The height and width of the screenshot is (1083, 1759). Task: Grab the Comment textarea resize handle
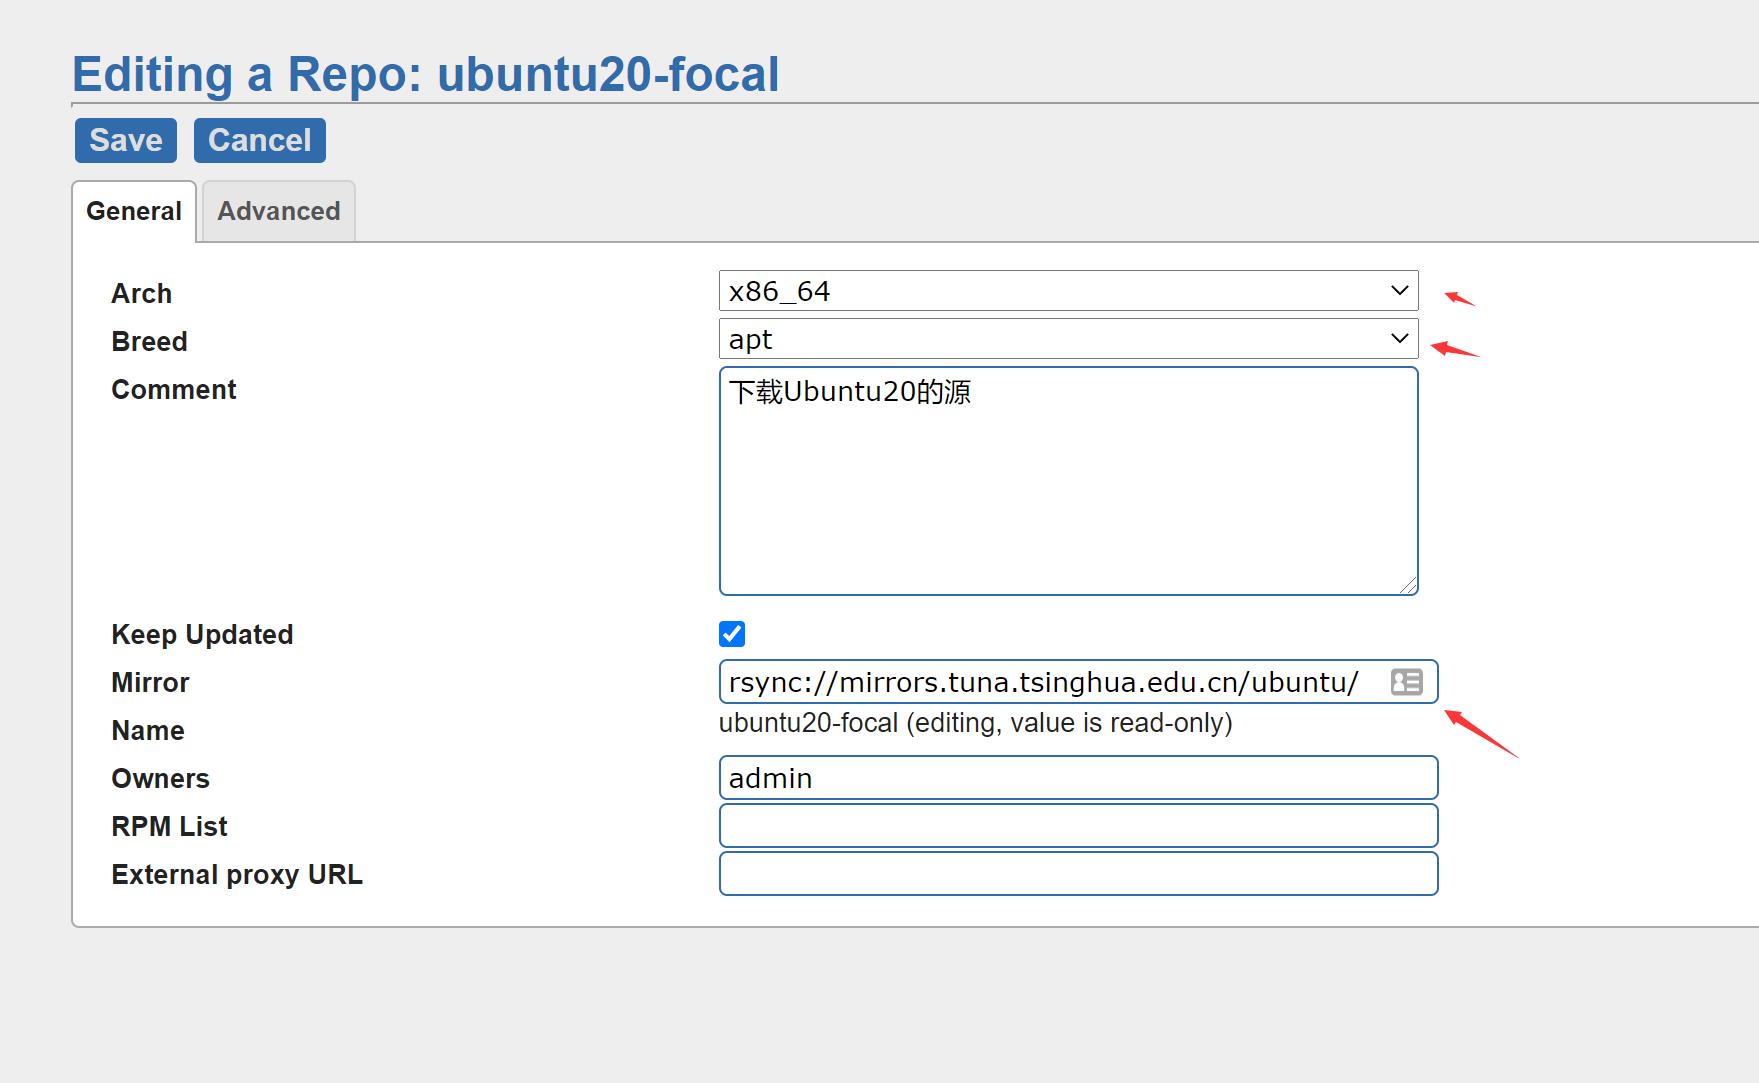click(x=1408, y=585)
